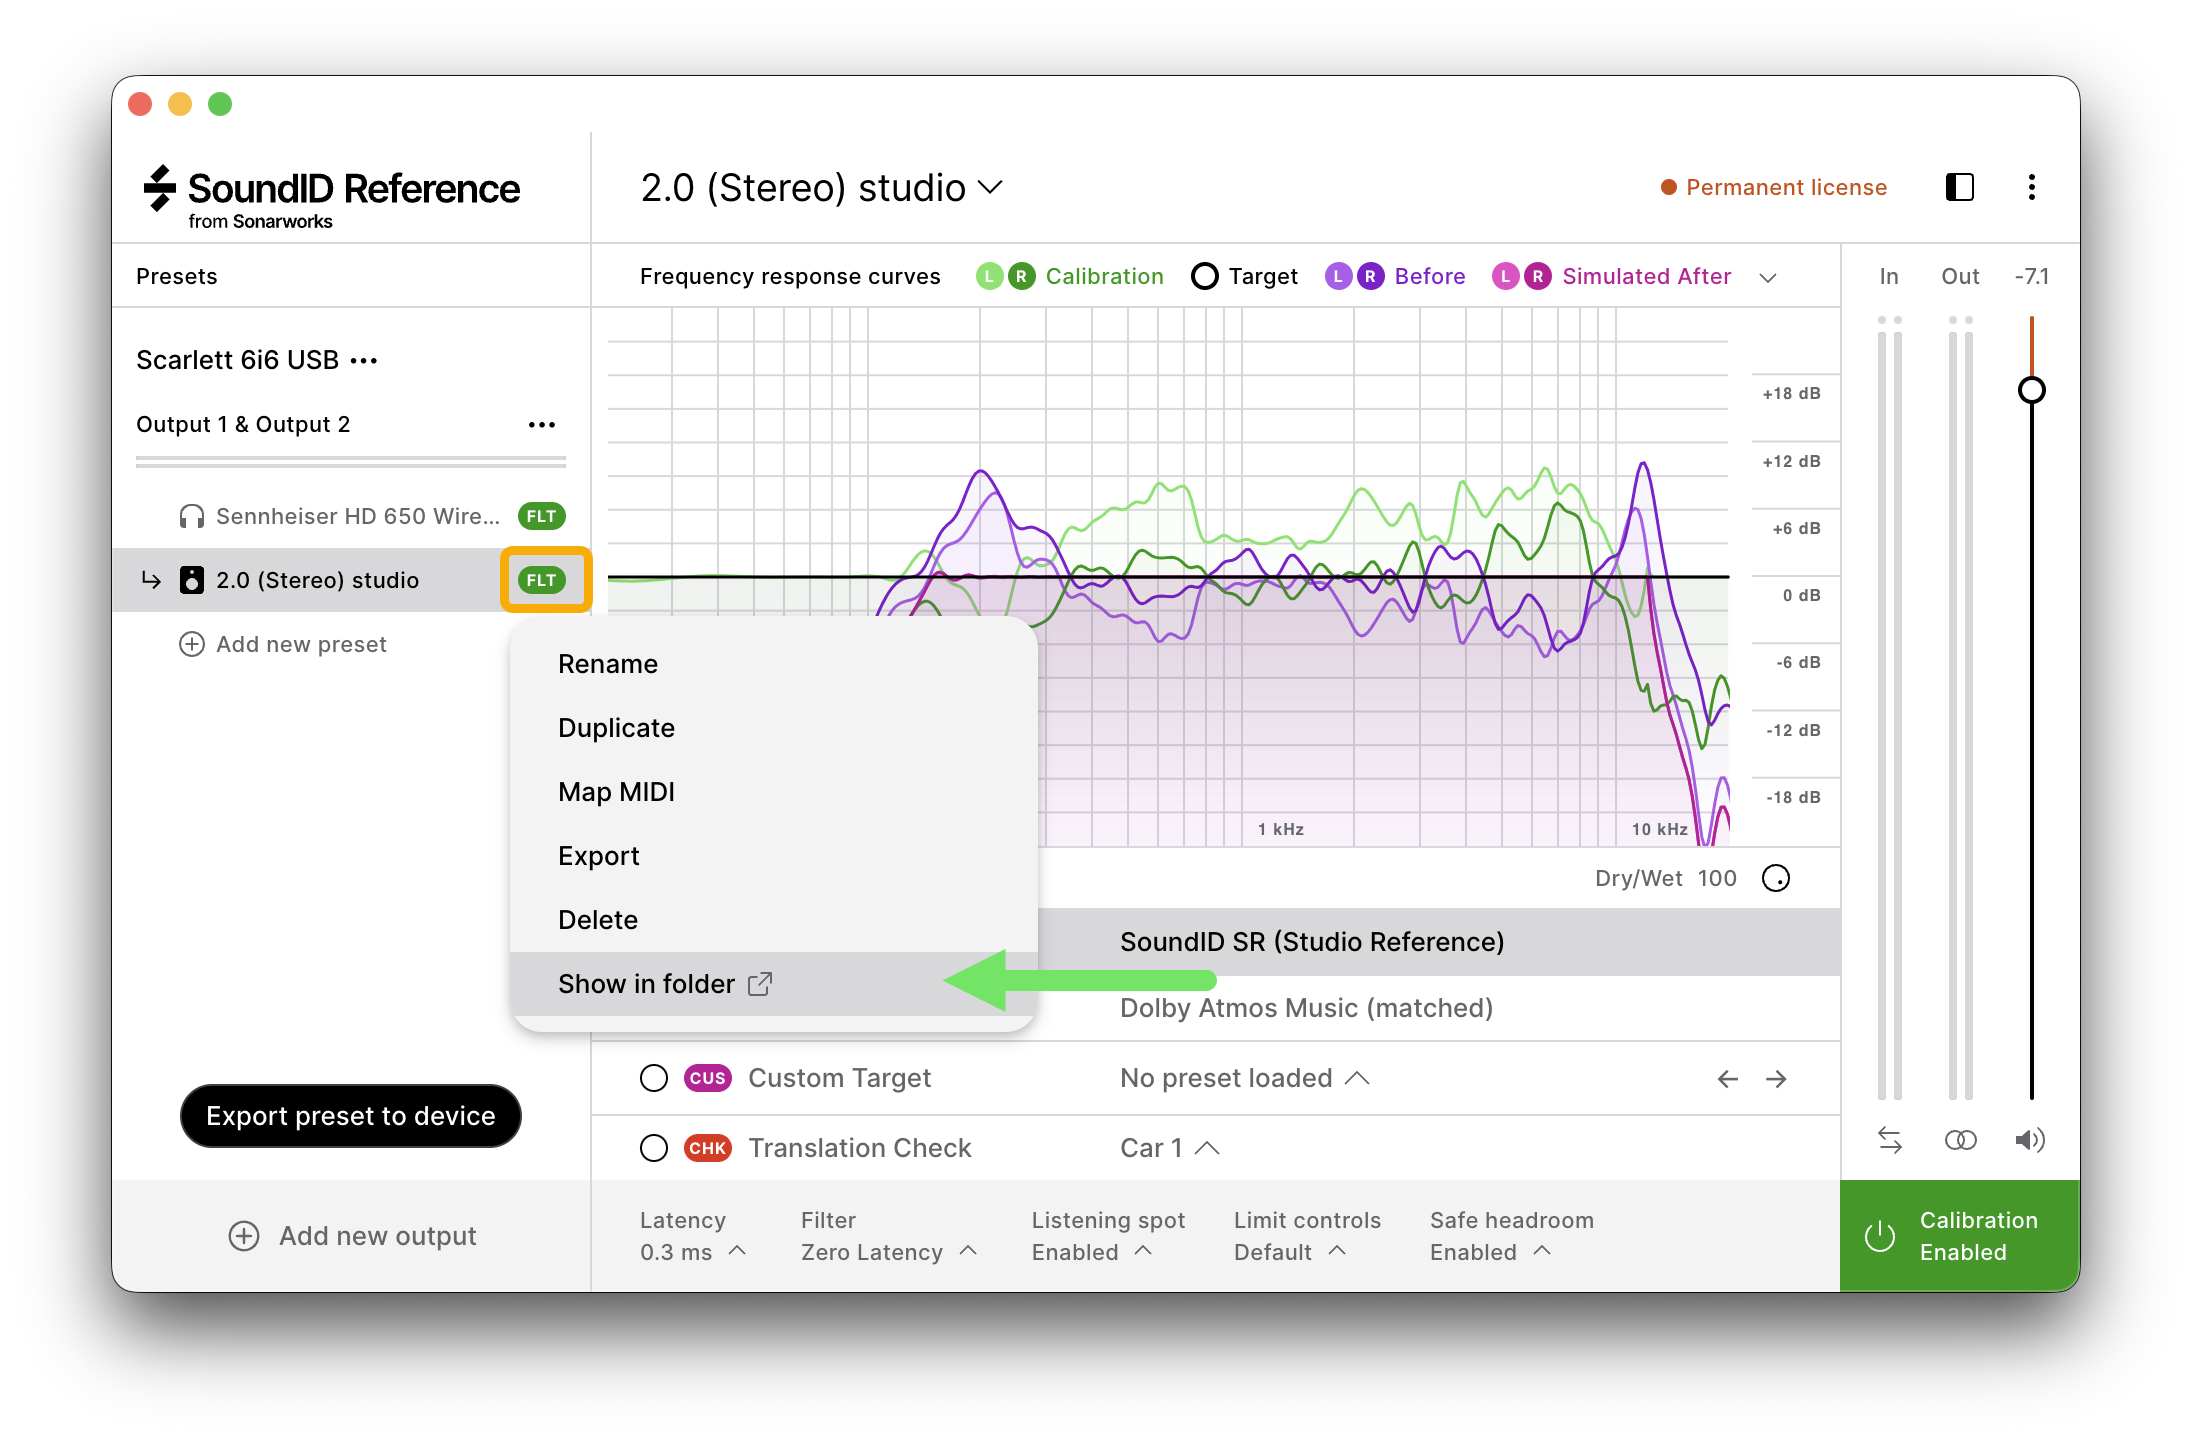Open Output 1 & Output 2 options menu

(x=542, y=425)
